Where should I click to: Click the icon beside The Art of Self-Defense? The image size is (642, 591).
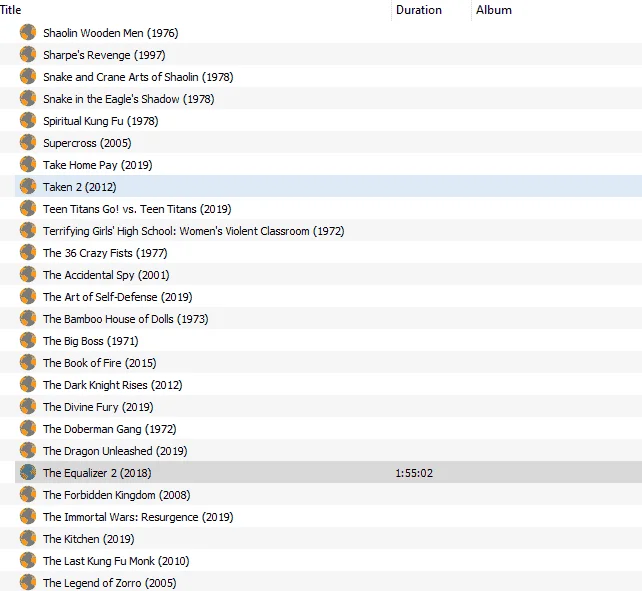pos(28,297)
